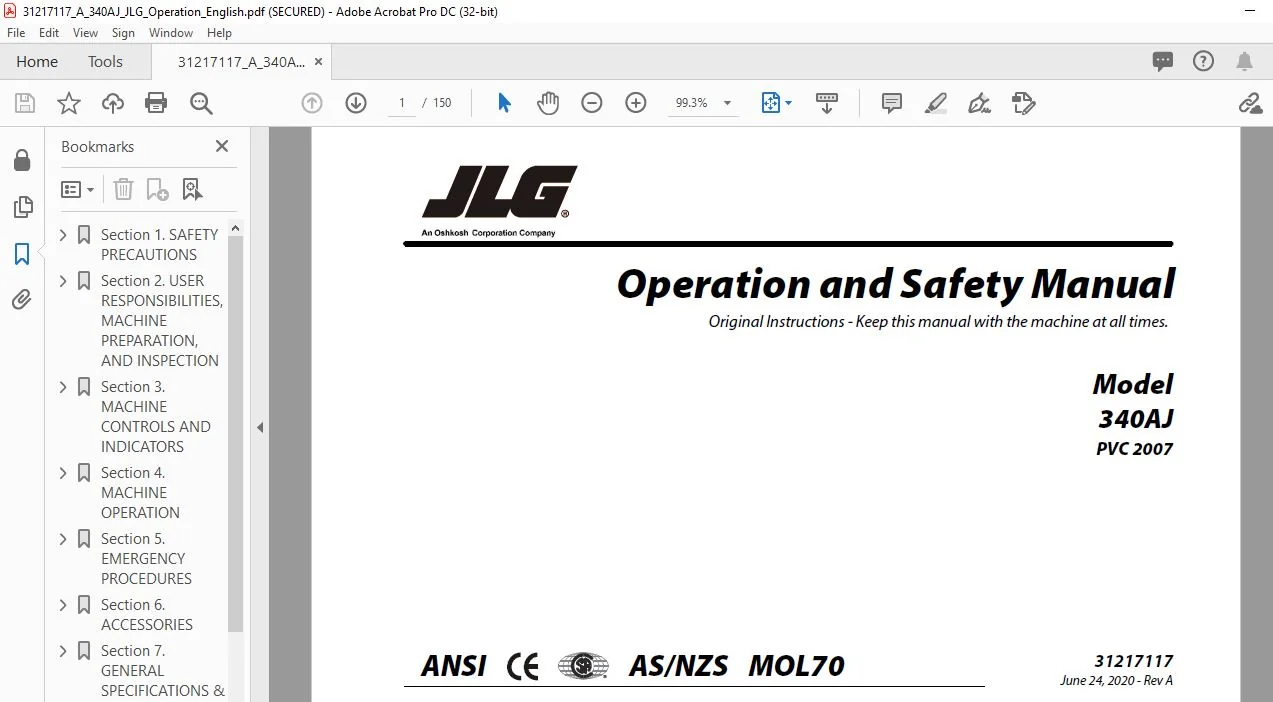
Task: Open the chat messages icon
Action: 1163,62
